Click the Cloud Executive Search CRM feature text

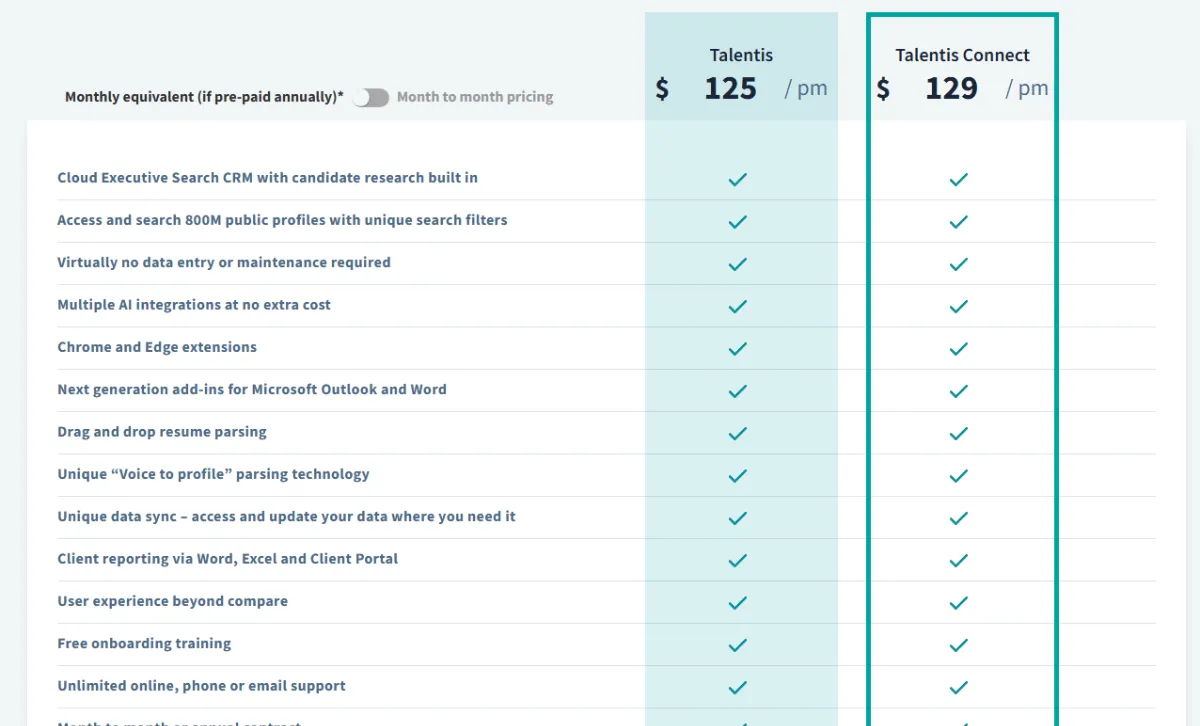[x=267, y=178]
